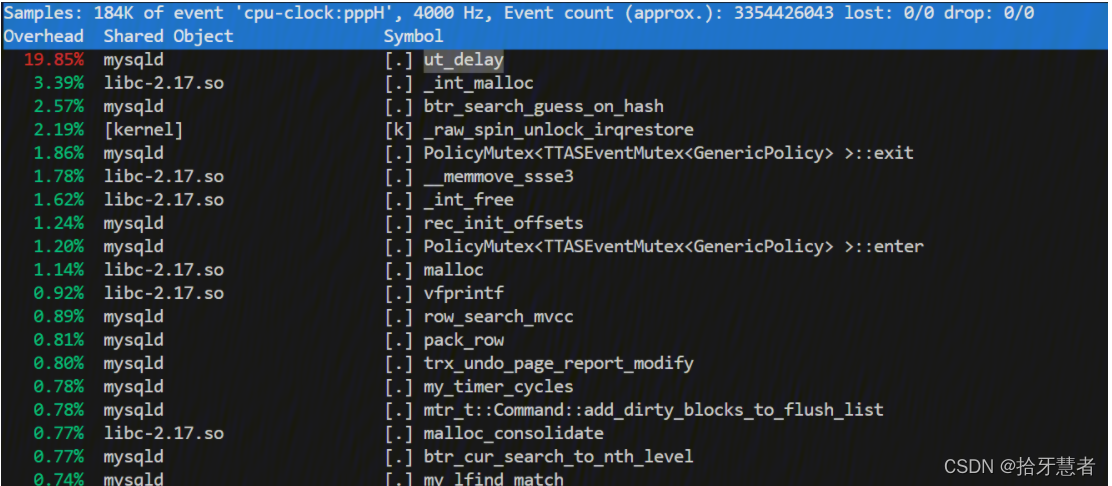The width and height of the screenshot is (1112, 486).
Task: Click the __memmove_ssse3 symbol
Action: [499, 177]
